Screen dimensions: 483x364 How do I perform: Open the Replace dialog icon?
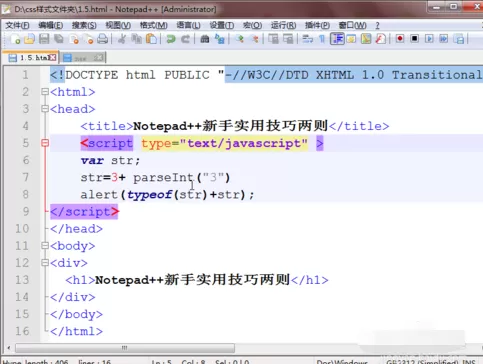(x=220, y=39)
